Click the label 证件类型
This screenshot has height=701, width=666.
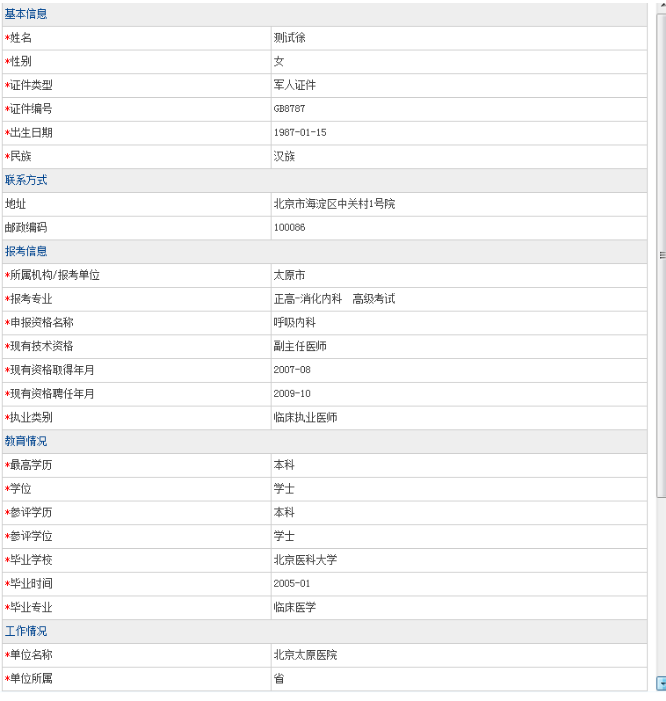point(31,85)
